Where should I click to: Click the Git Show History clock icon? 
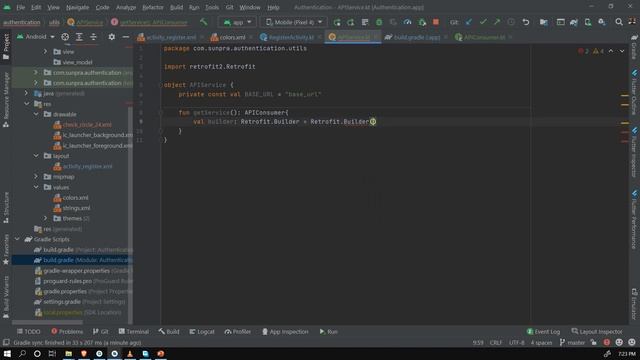[x=511, y=22]
